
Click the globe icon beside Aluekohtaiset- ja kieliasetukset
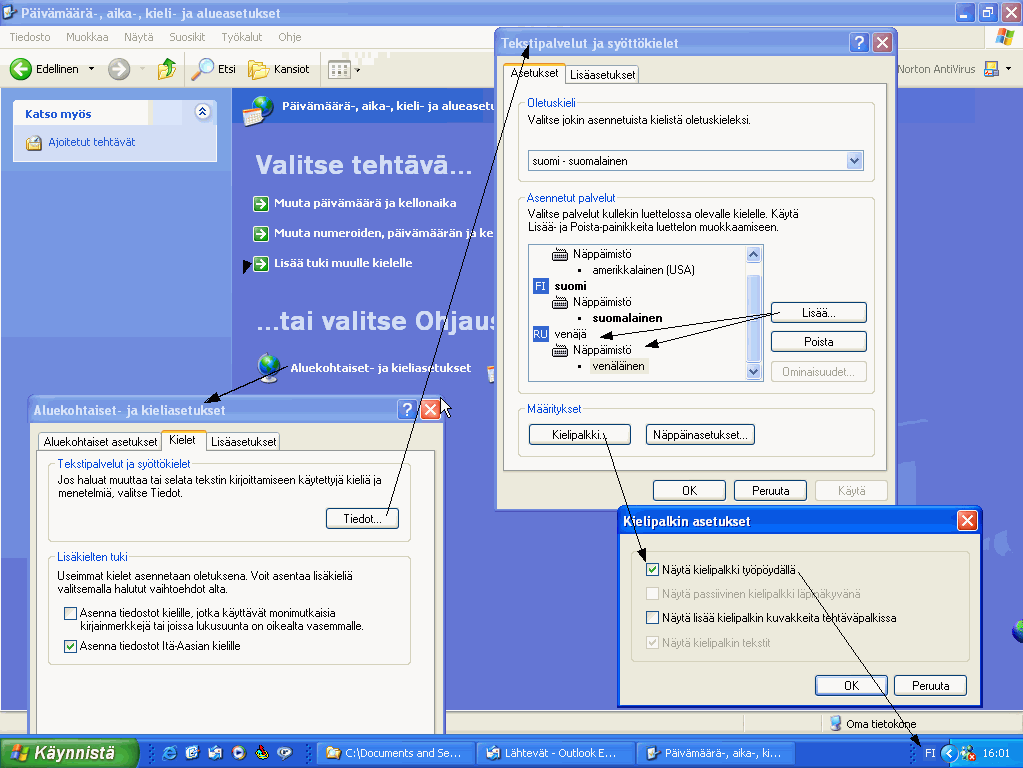268,367
